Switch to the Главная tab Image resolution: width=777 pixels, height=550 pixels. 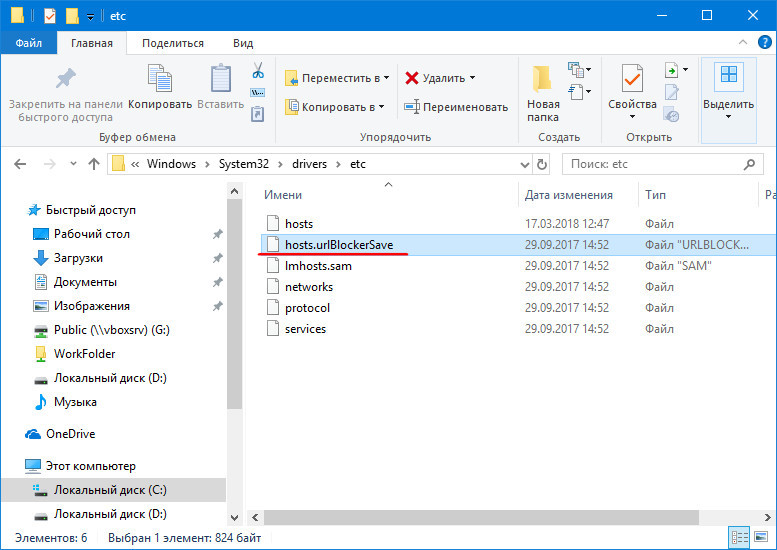92,43
